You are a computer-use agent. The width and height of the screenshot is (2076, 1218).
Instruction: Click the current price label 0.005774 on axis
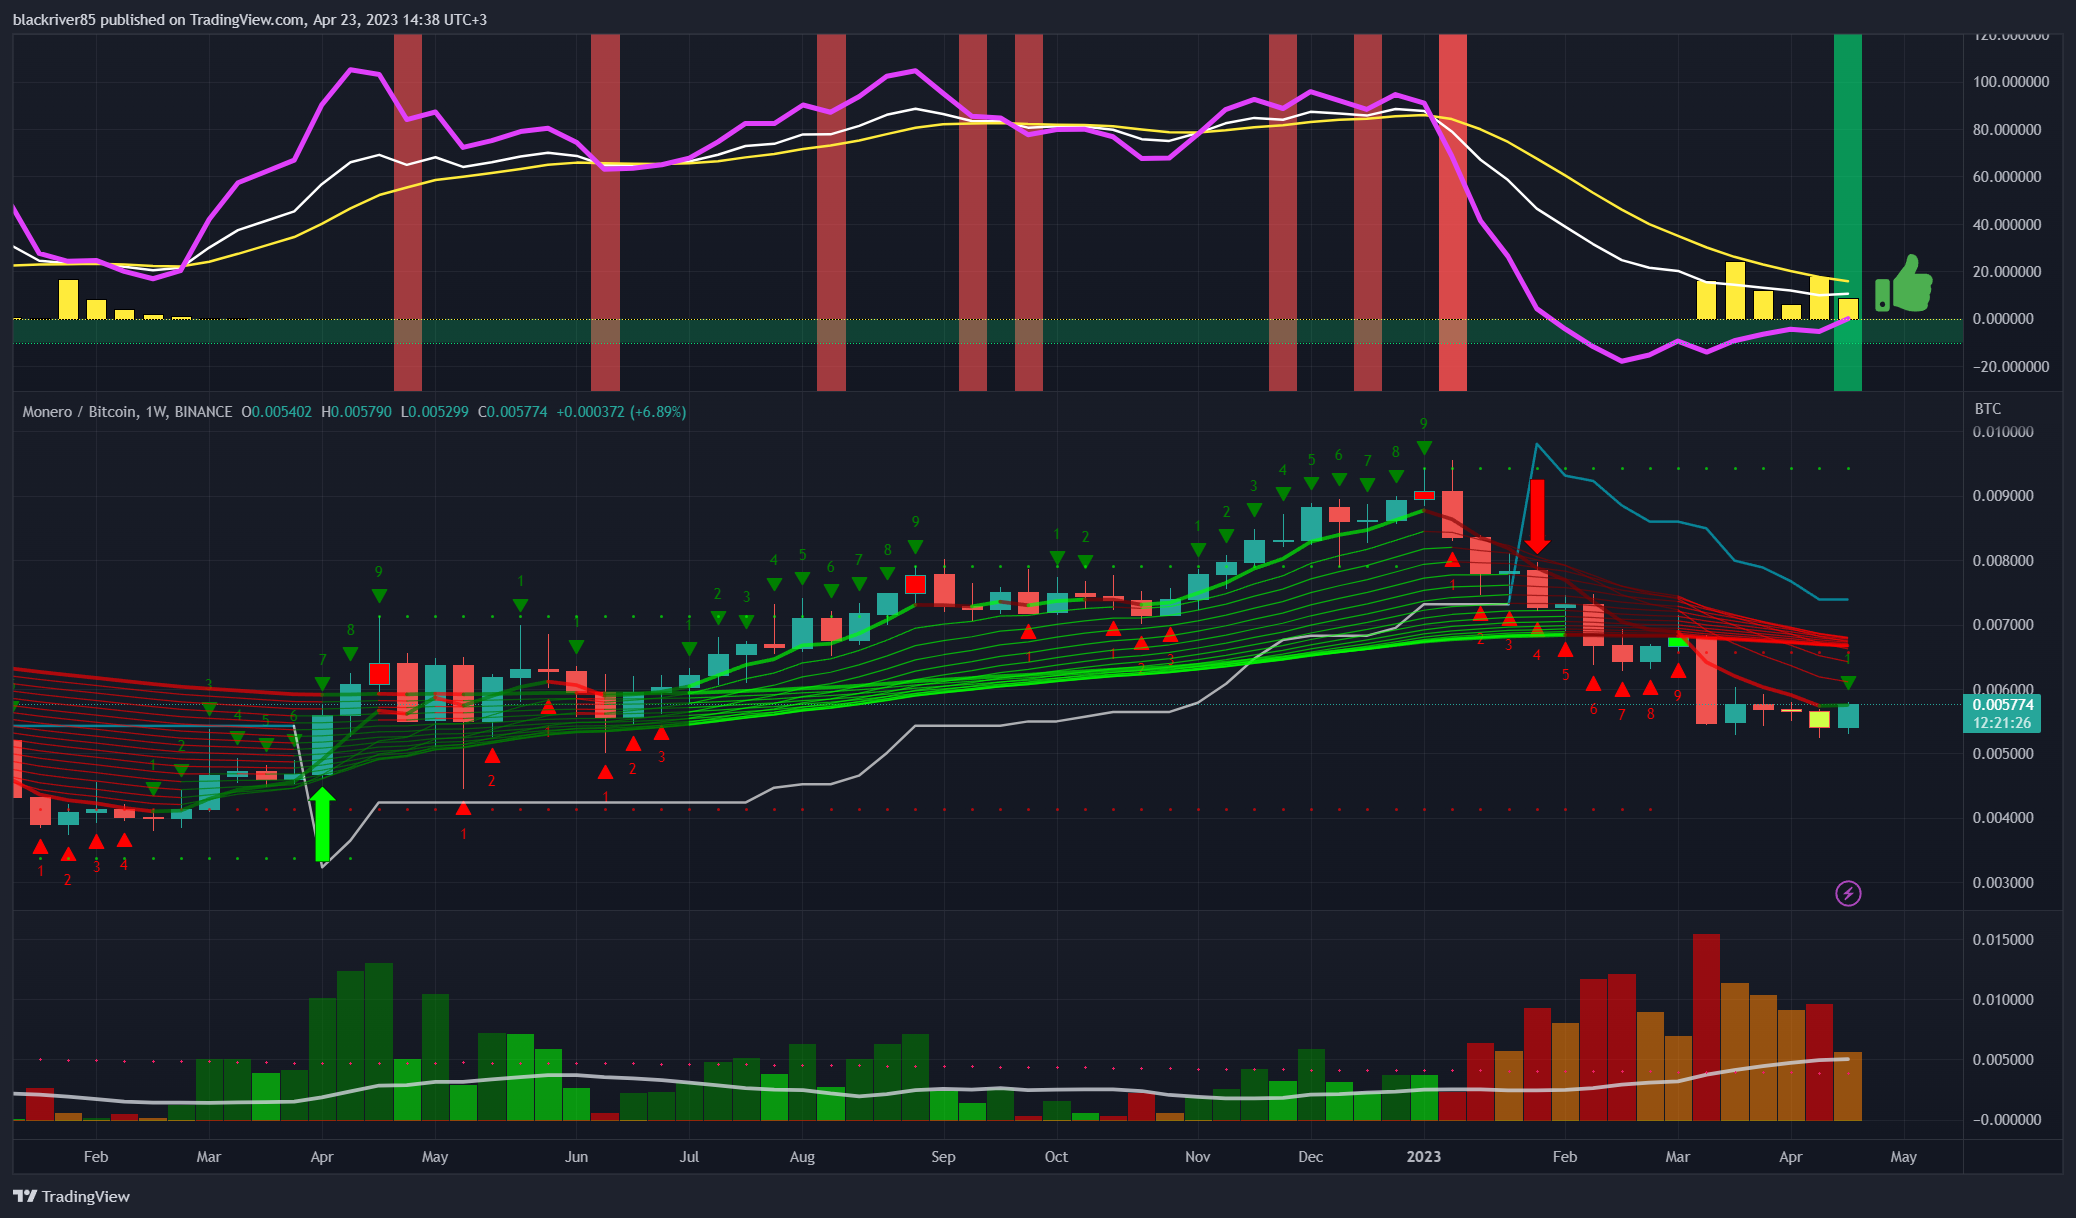point(2003,705)
